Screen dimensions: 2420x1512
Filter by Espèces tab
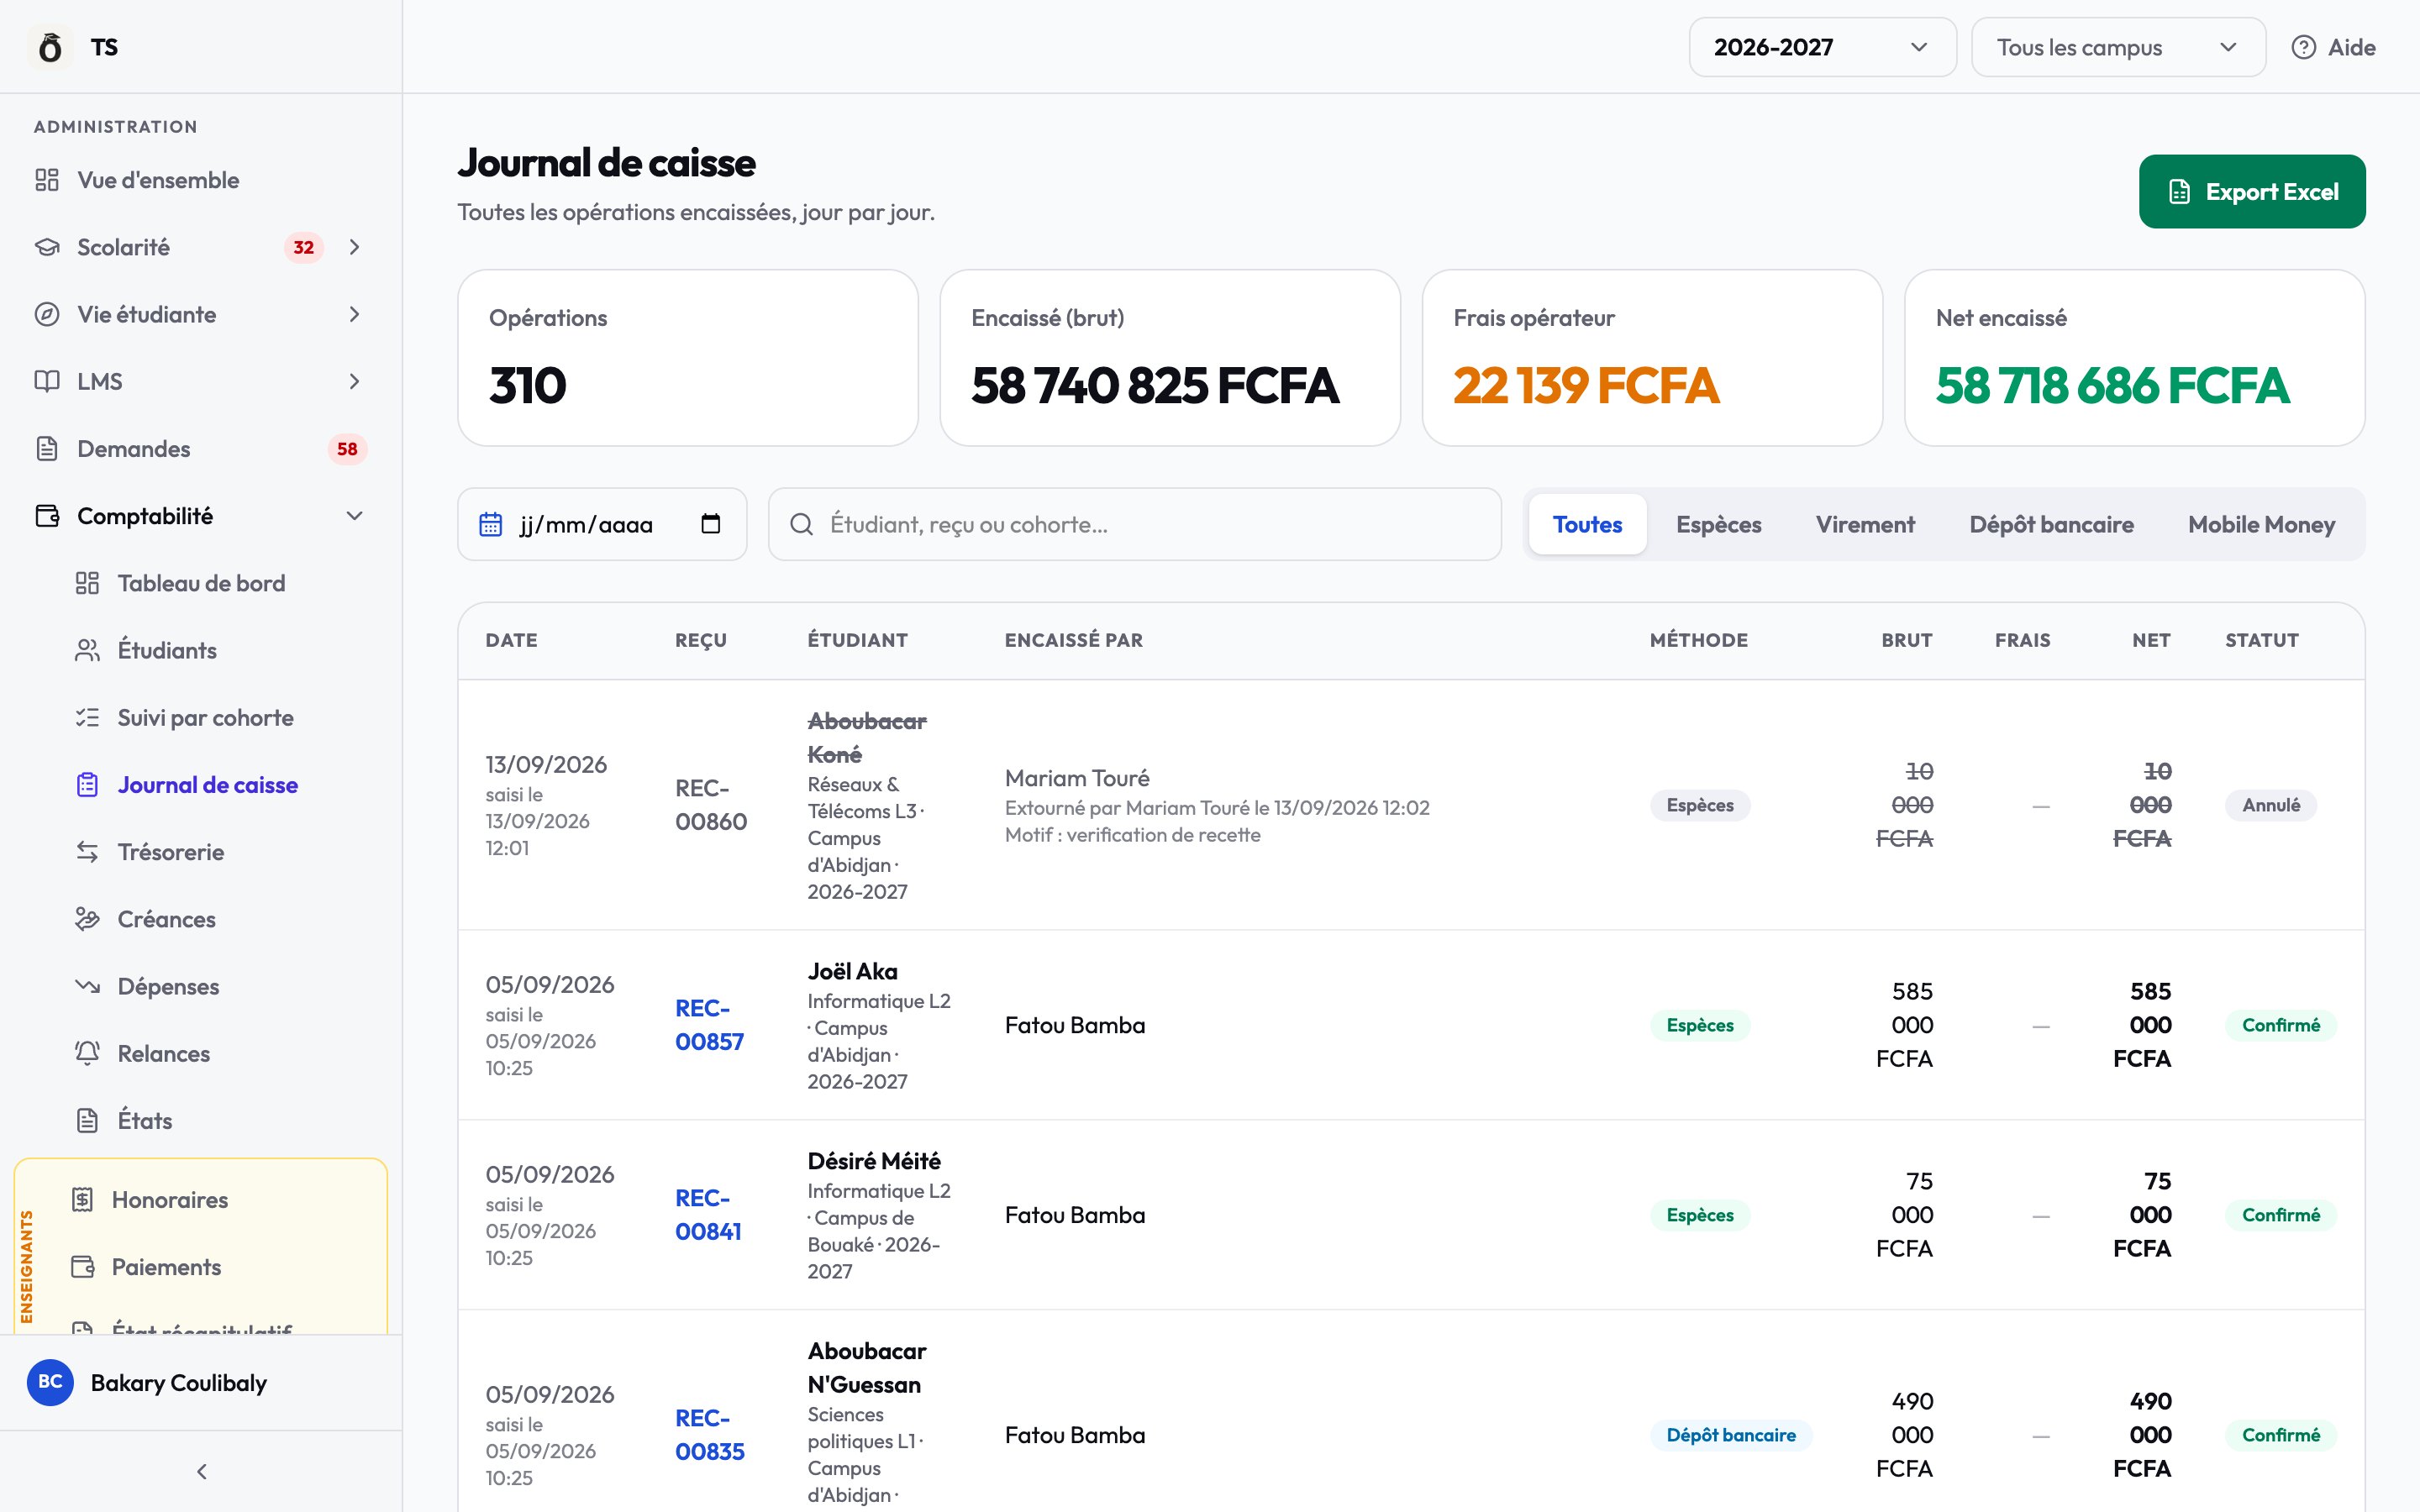point(1718,524)
